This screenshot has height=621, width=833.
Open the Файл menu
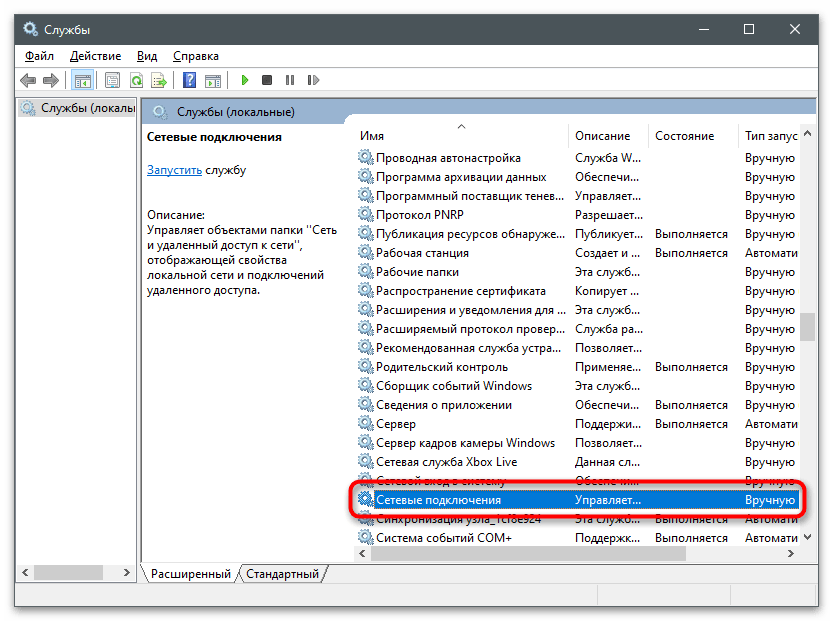(40, 56)
